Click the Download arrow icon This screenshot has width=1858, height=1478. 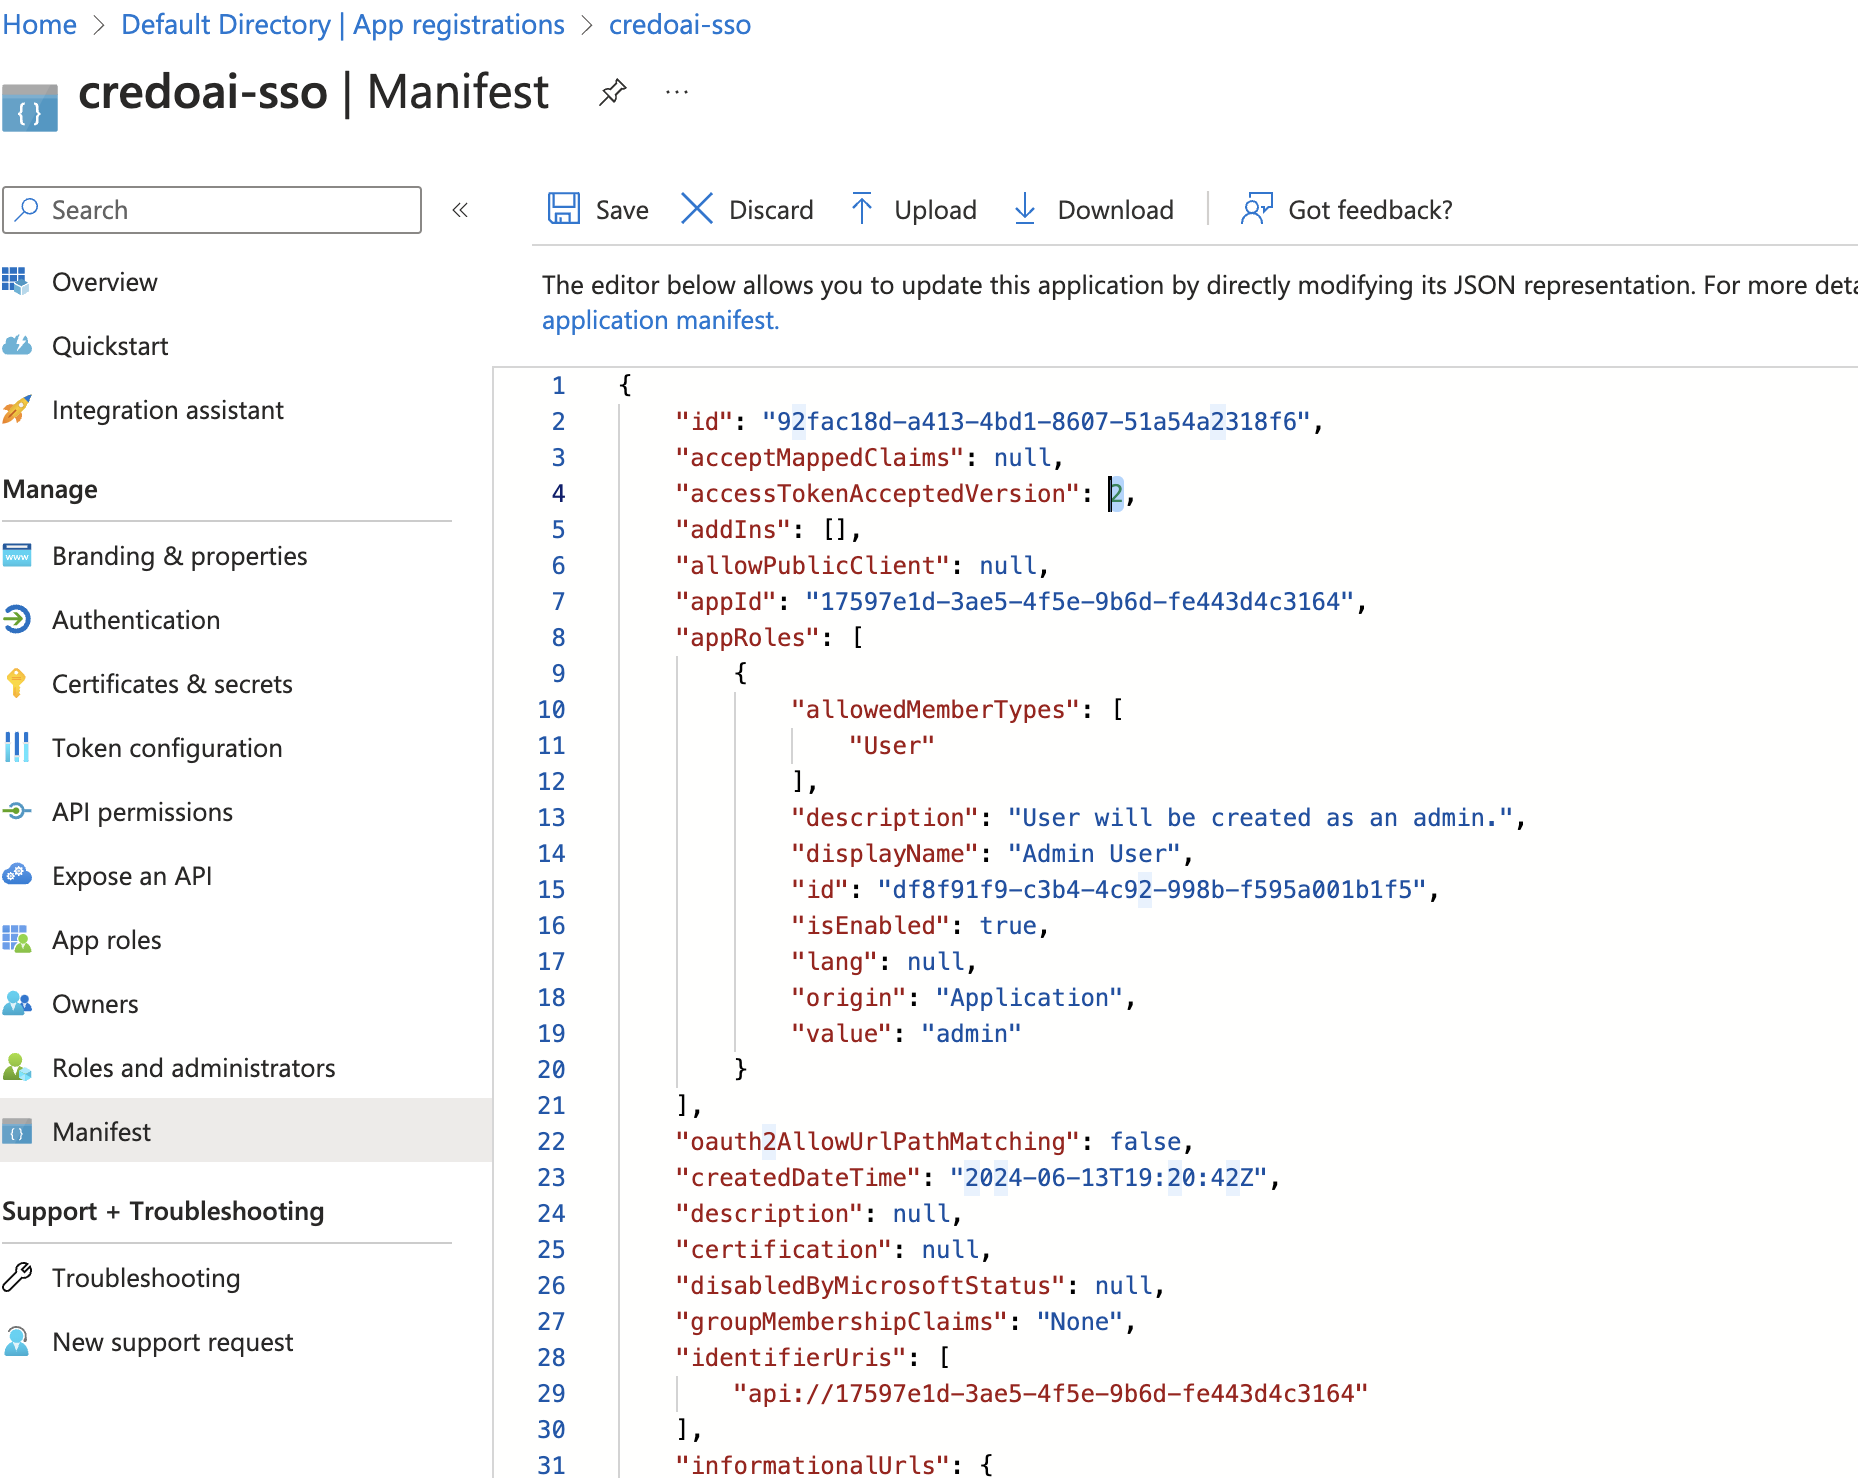[1025, 209]
